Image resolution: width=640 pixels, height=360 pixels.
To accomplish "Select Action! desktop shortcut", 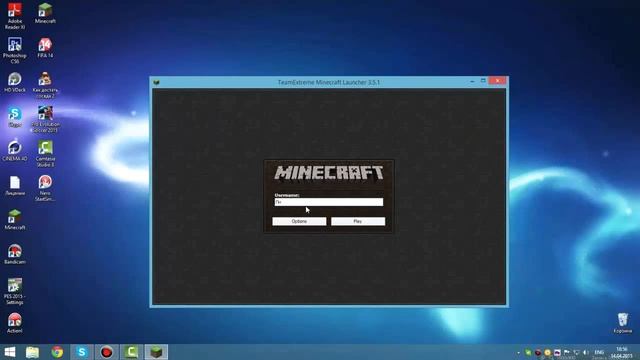I will [x=15, y=323].
